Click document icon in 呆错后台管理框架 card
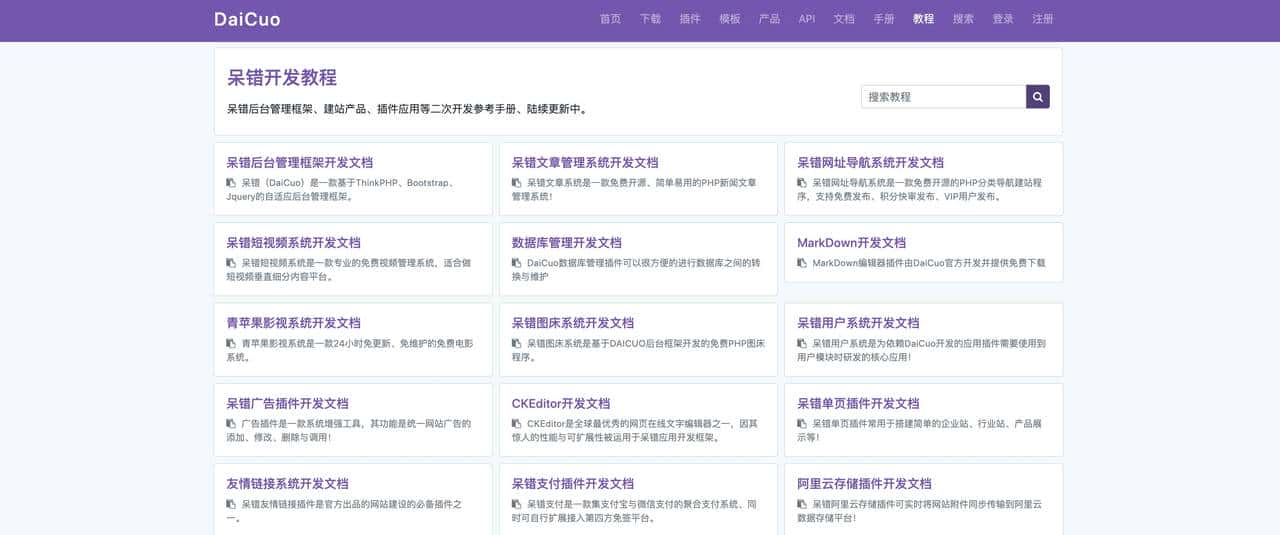Viewport: 1280px width, 535px height. [x=231, y=183]
